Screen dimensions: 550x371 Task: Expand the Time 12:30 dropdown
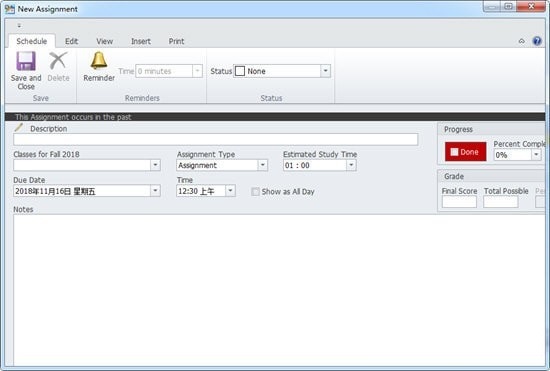pyautogui.click(x=230, y=191)
